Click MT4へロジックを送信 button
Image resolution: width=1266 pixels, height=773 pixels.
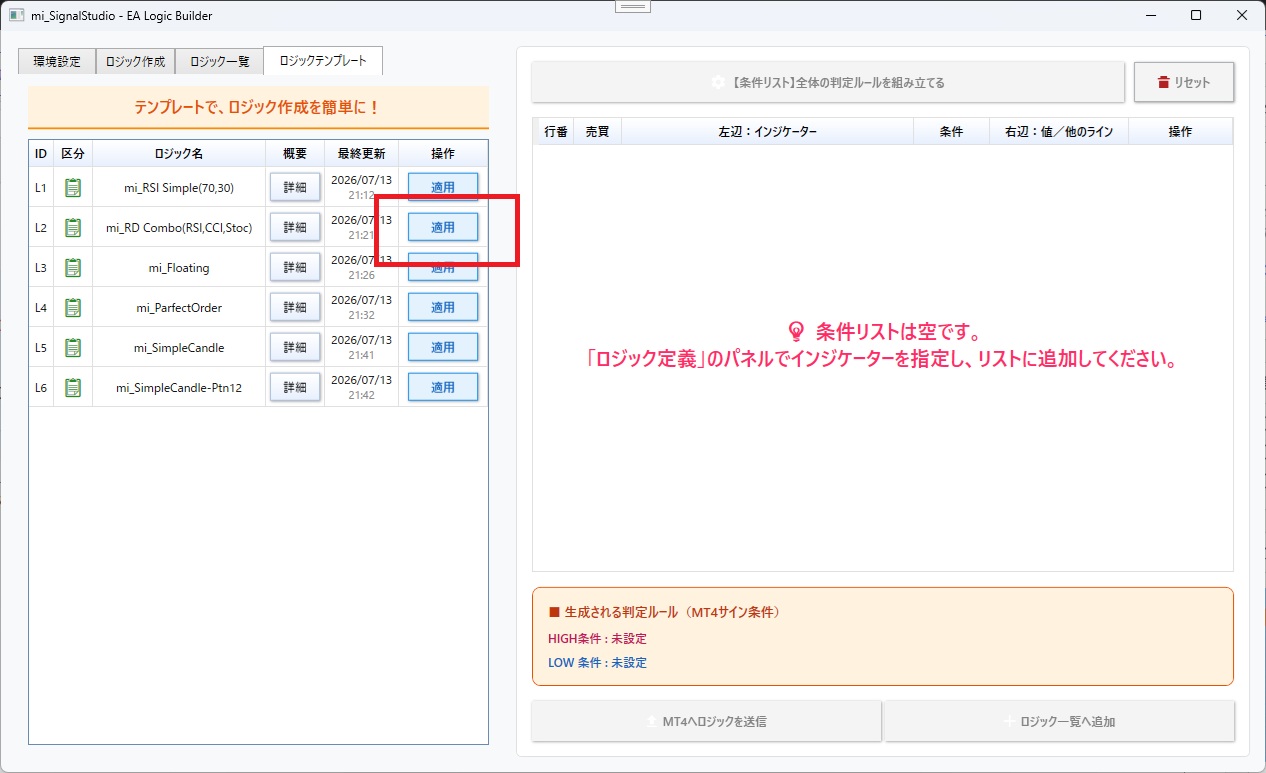[706, 721]
